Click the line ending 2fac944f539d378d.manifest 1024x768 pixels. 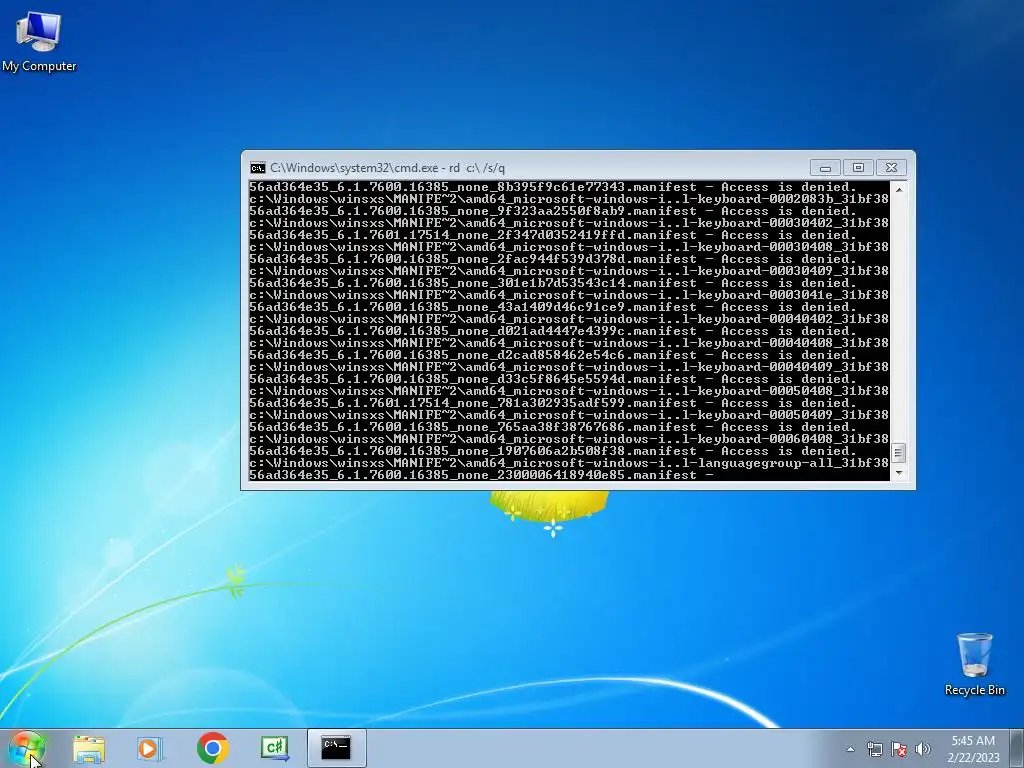click(552, 259)
